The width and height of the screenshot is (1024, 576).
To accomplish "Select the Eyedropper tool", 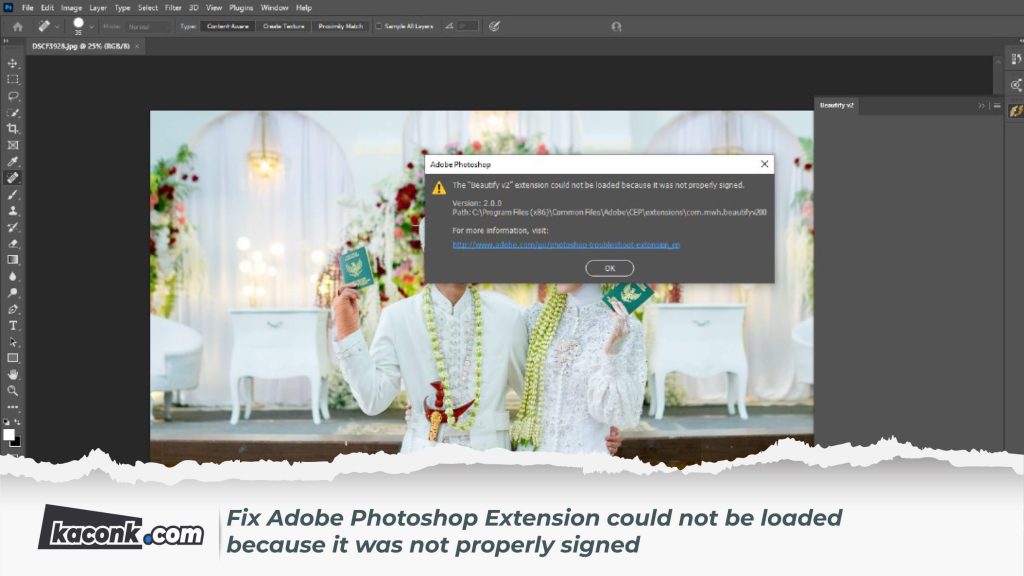I will click(12, 161).
